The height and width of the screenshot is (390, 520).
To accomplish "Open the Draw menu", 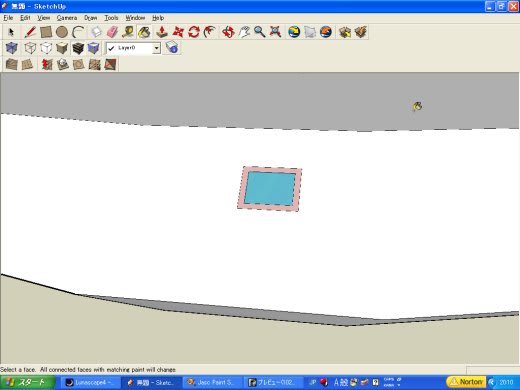I will pos(91,18).
